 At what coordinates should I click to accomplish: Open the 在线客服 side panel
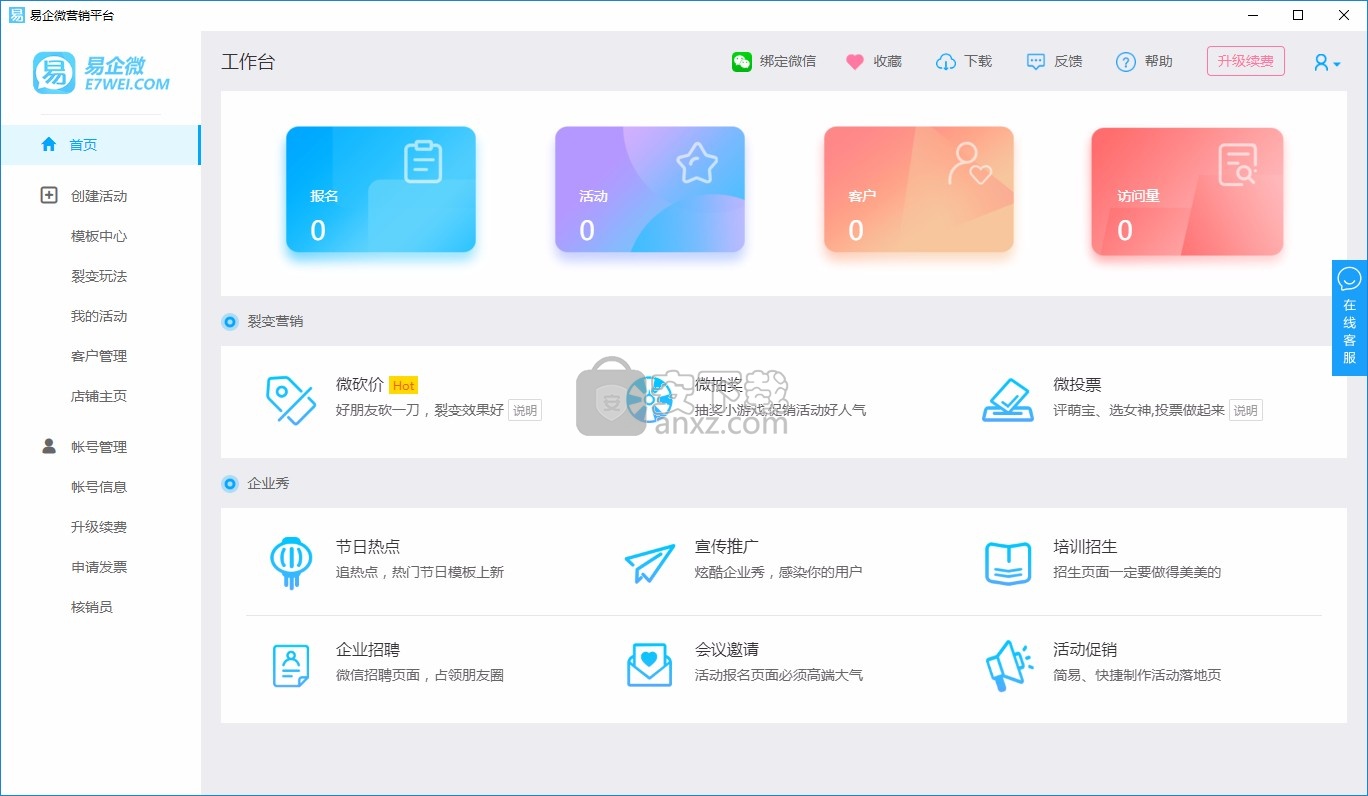coord(1349,318)
